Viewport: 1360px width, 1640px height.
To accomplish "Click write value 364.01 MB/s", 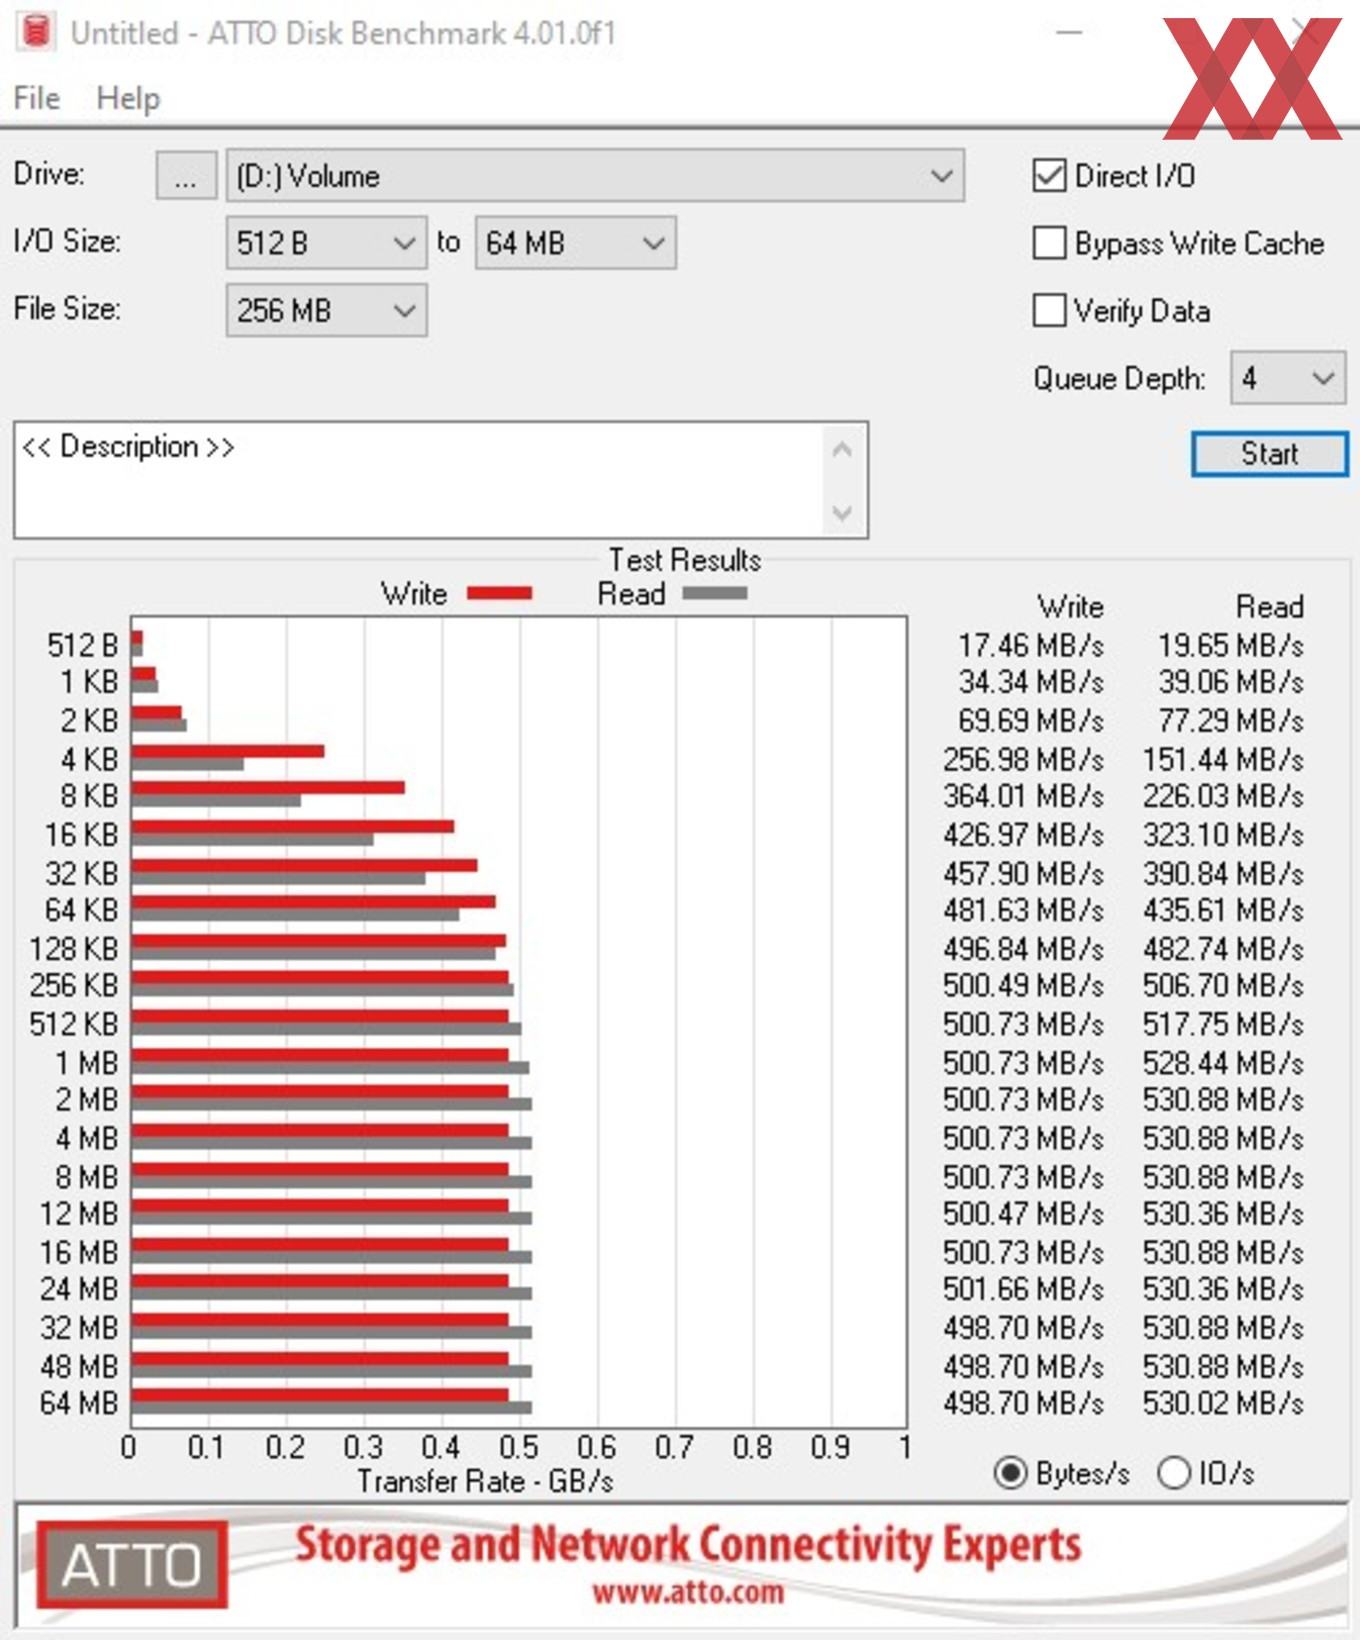I will click(1023, 796).
